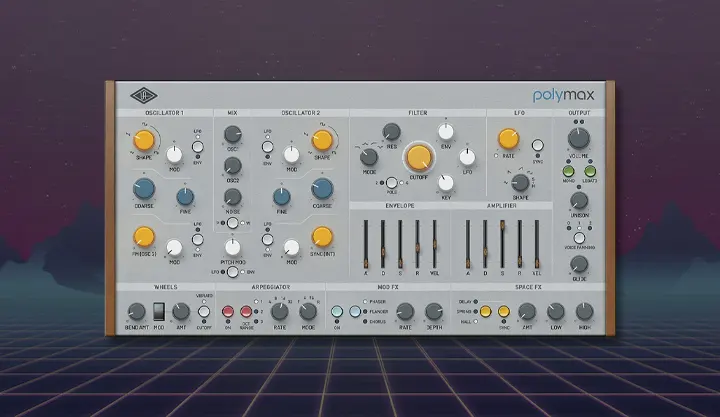Toggle Oscillator 2 shape LFO/ENV switch

pyautogui.click(x=267, y=147)
